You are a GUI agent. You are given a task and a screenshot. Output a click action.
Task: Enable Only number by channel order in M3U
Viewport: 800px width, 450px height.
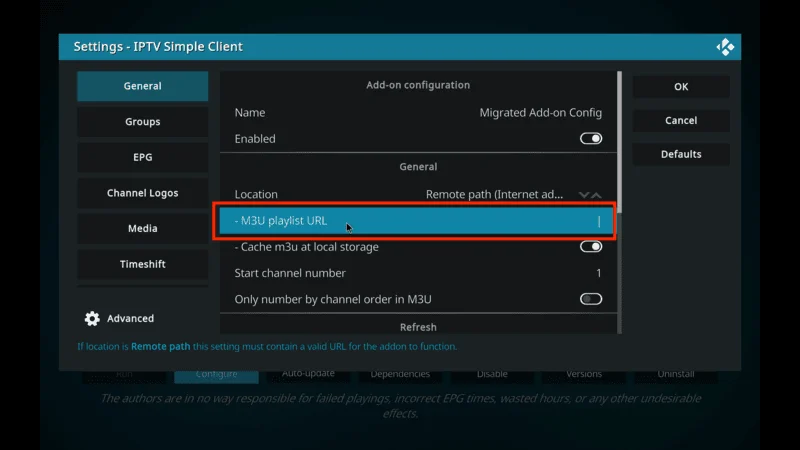tap(591, 299)
